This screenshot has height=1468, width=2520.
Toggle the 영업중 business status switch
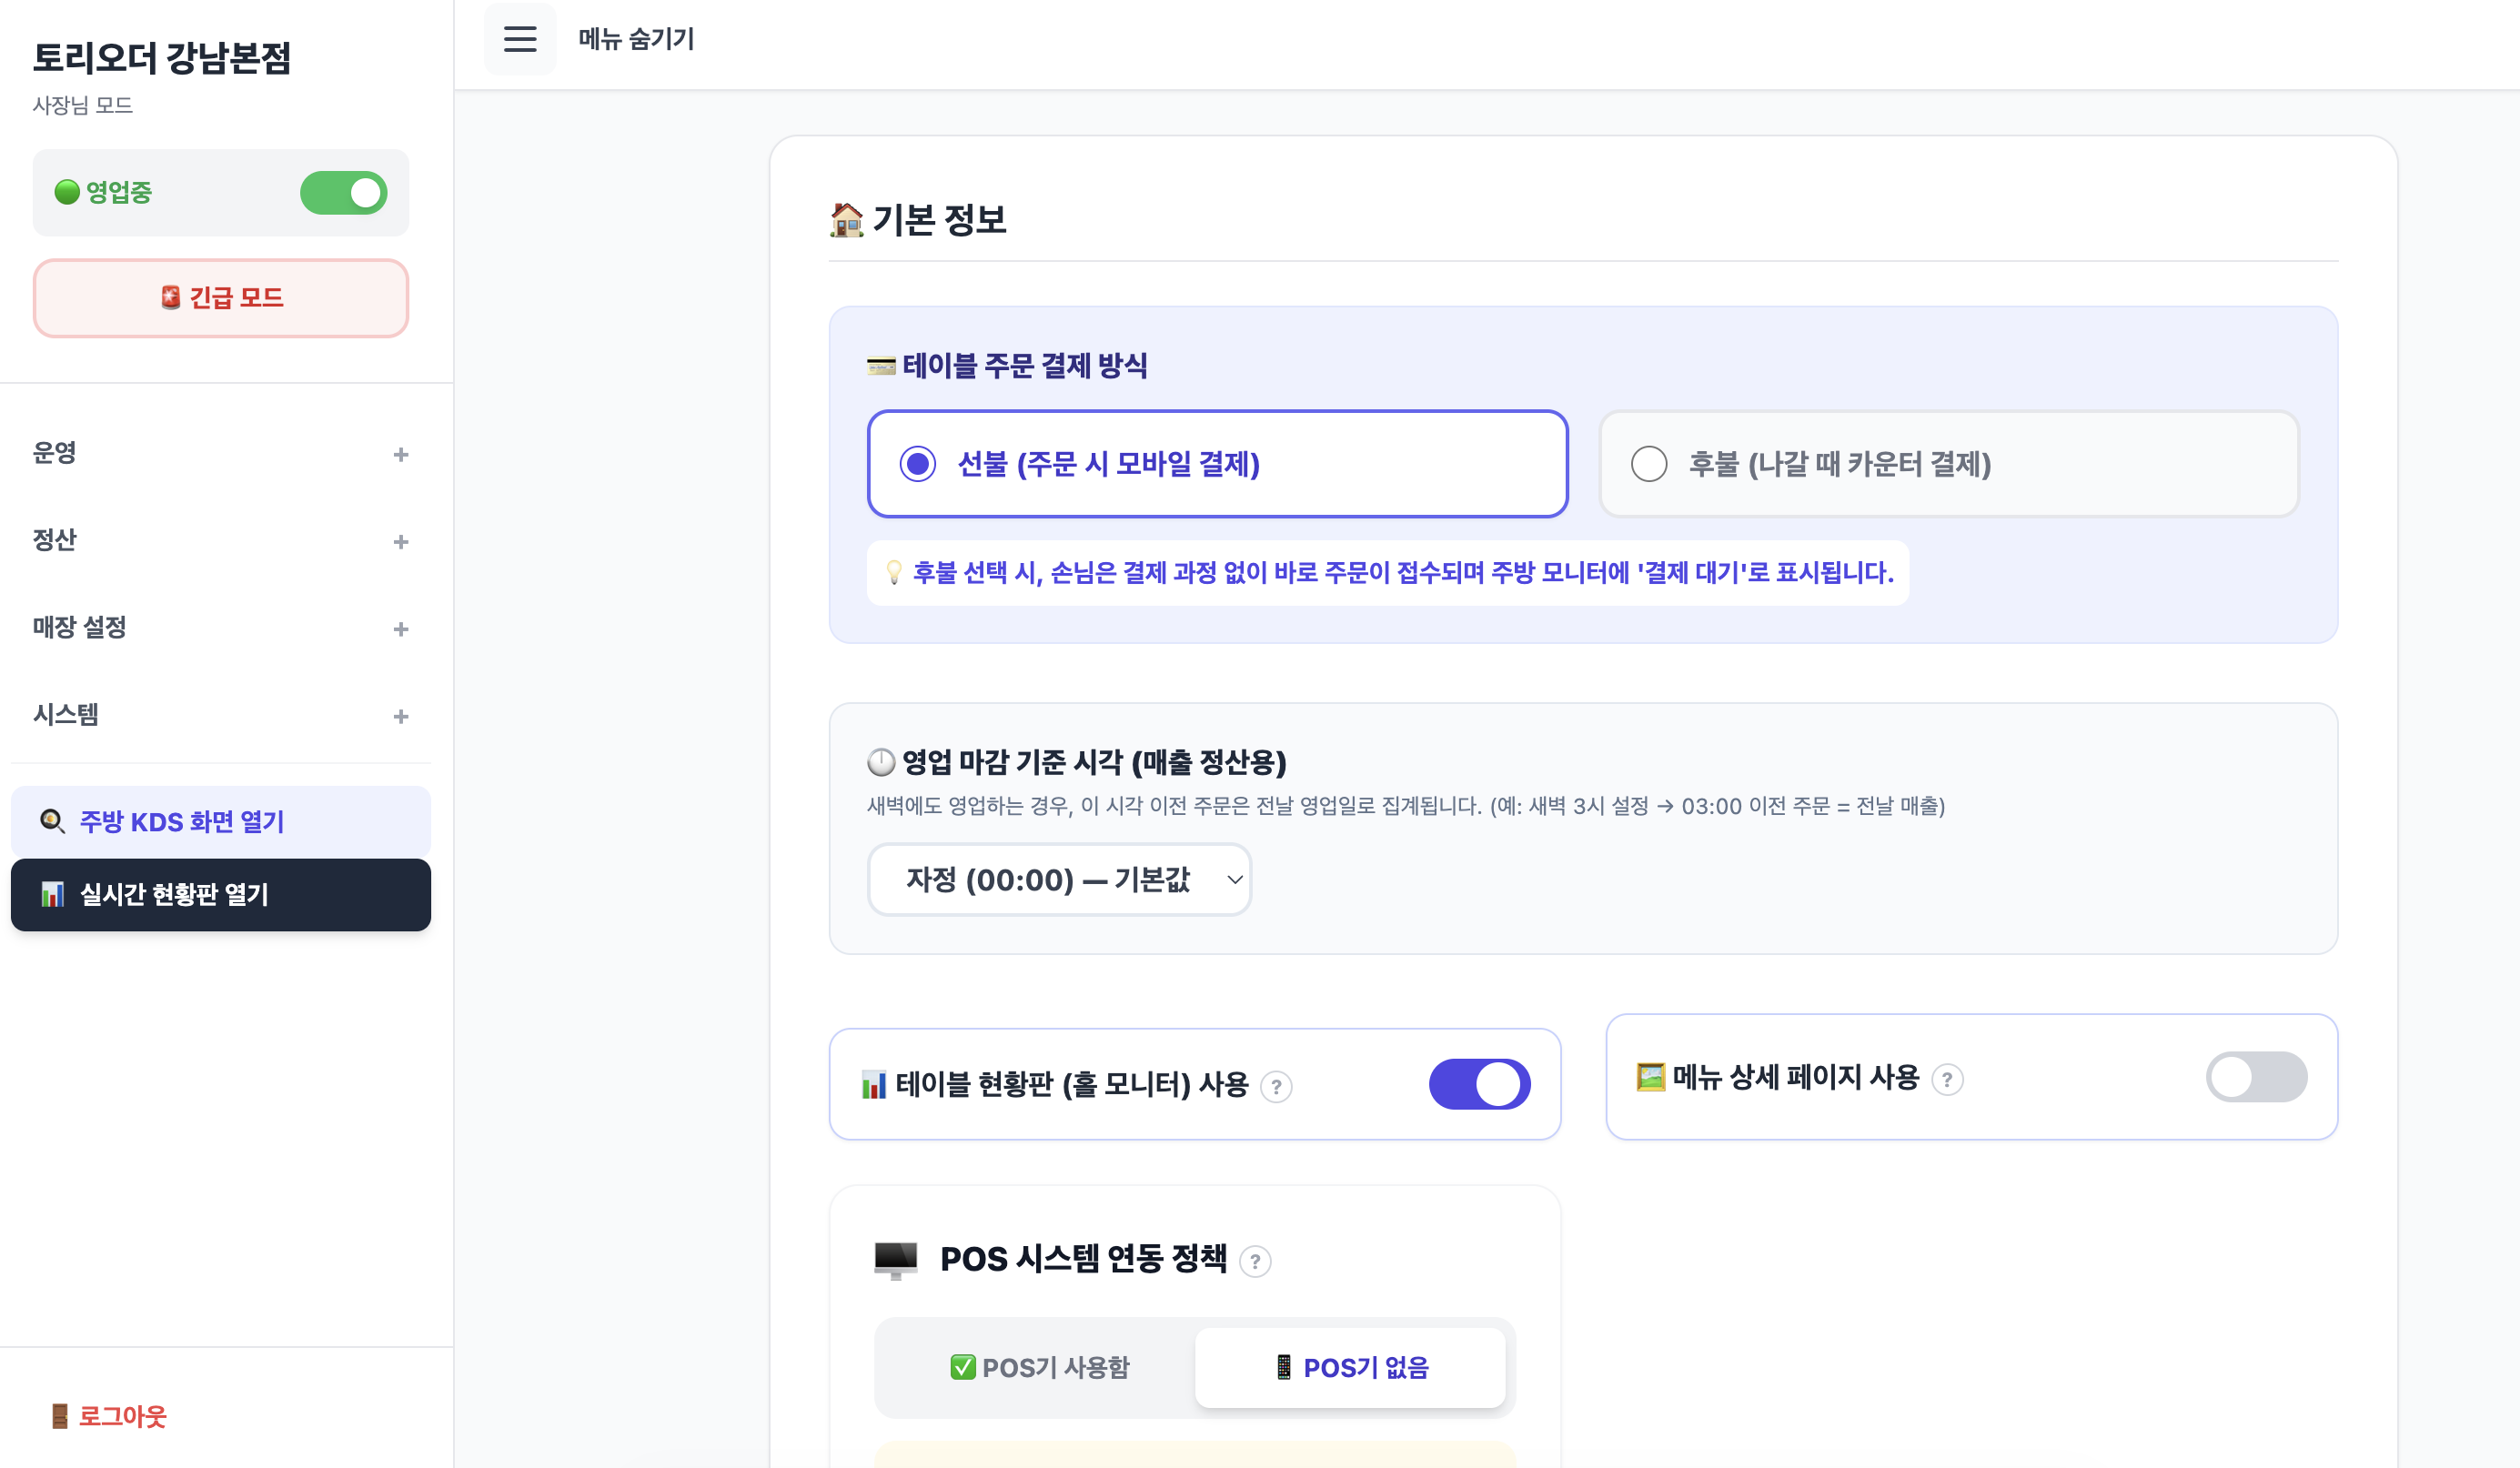[343, 193]
